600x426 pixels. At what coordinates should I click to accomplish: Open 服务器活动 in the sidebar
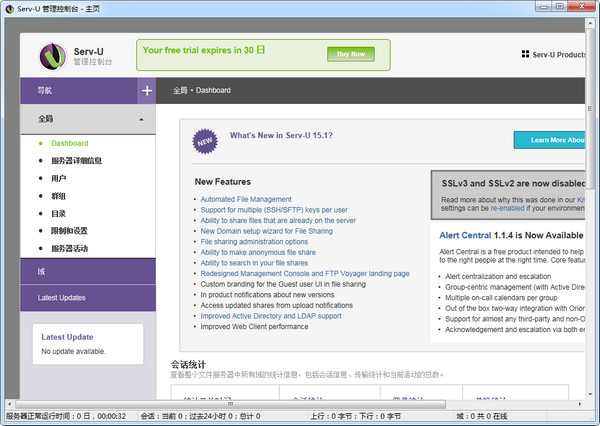pos(69,248)
